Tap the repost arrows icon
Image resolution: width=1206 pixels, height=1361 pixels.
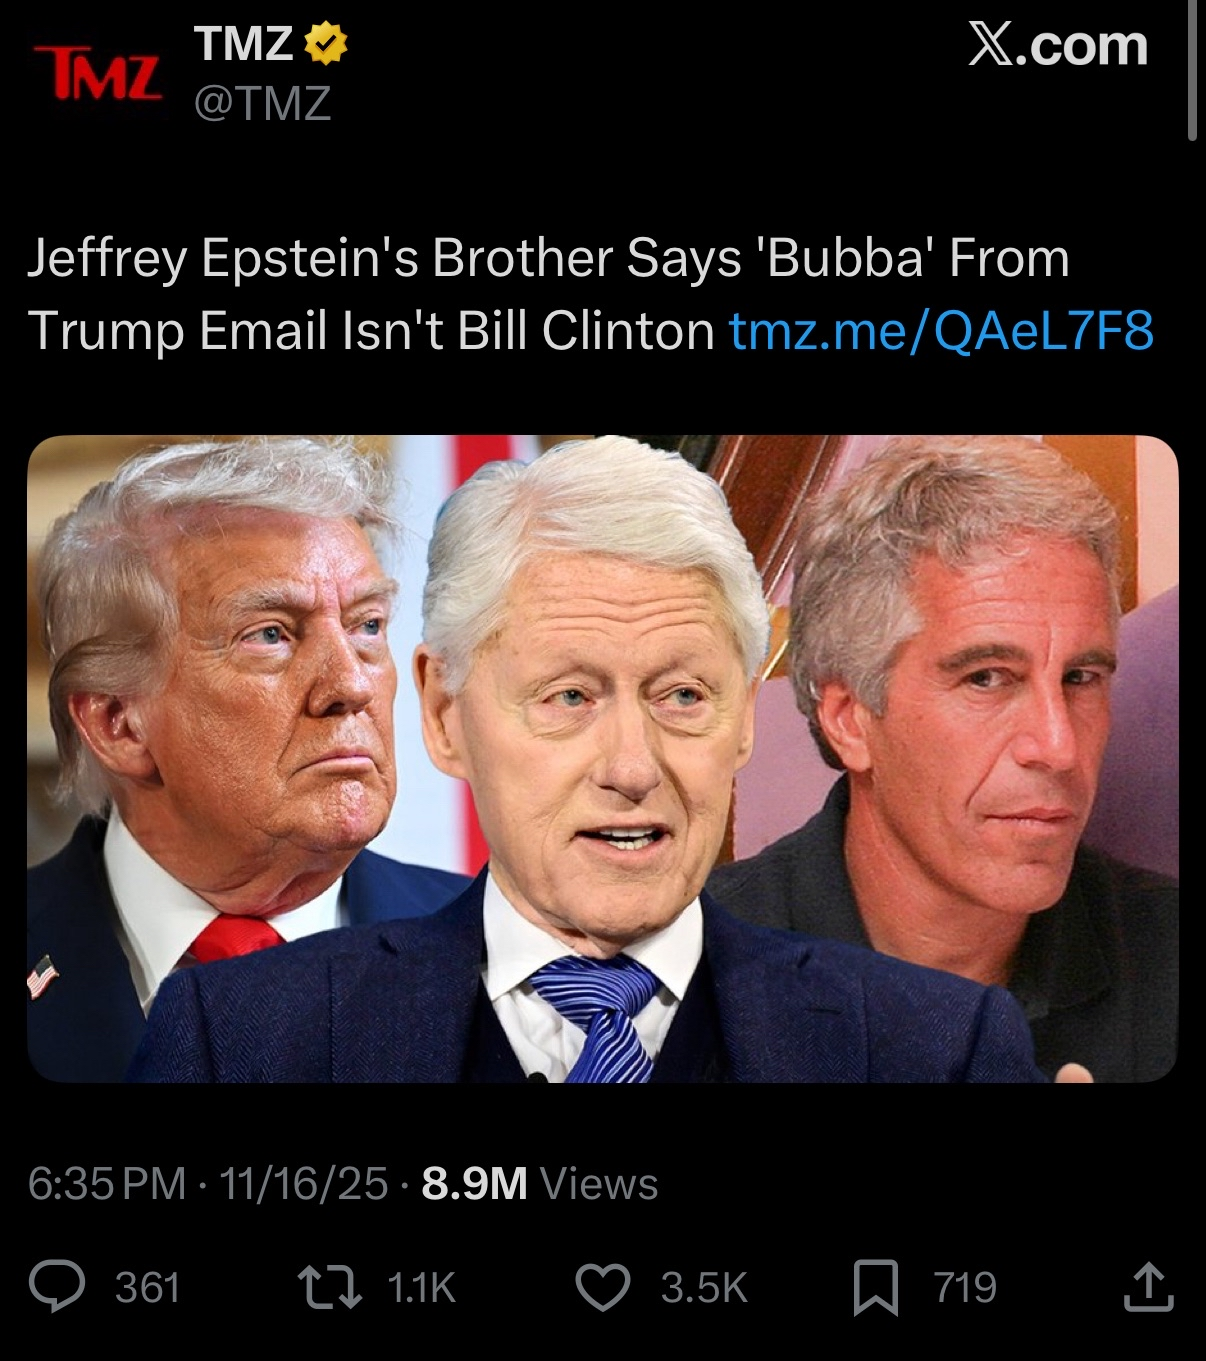[x=330, y=1287]
